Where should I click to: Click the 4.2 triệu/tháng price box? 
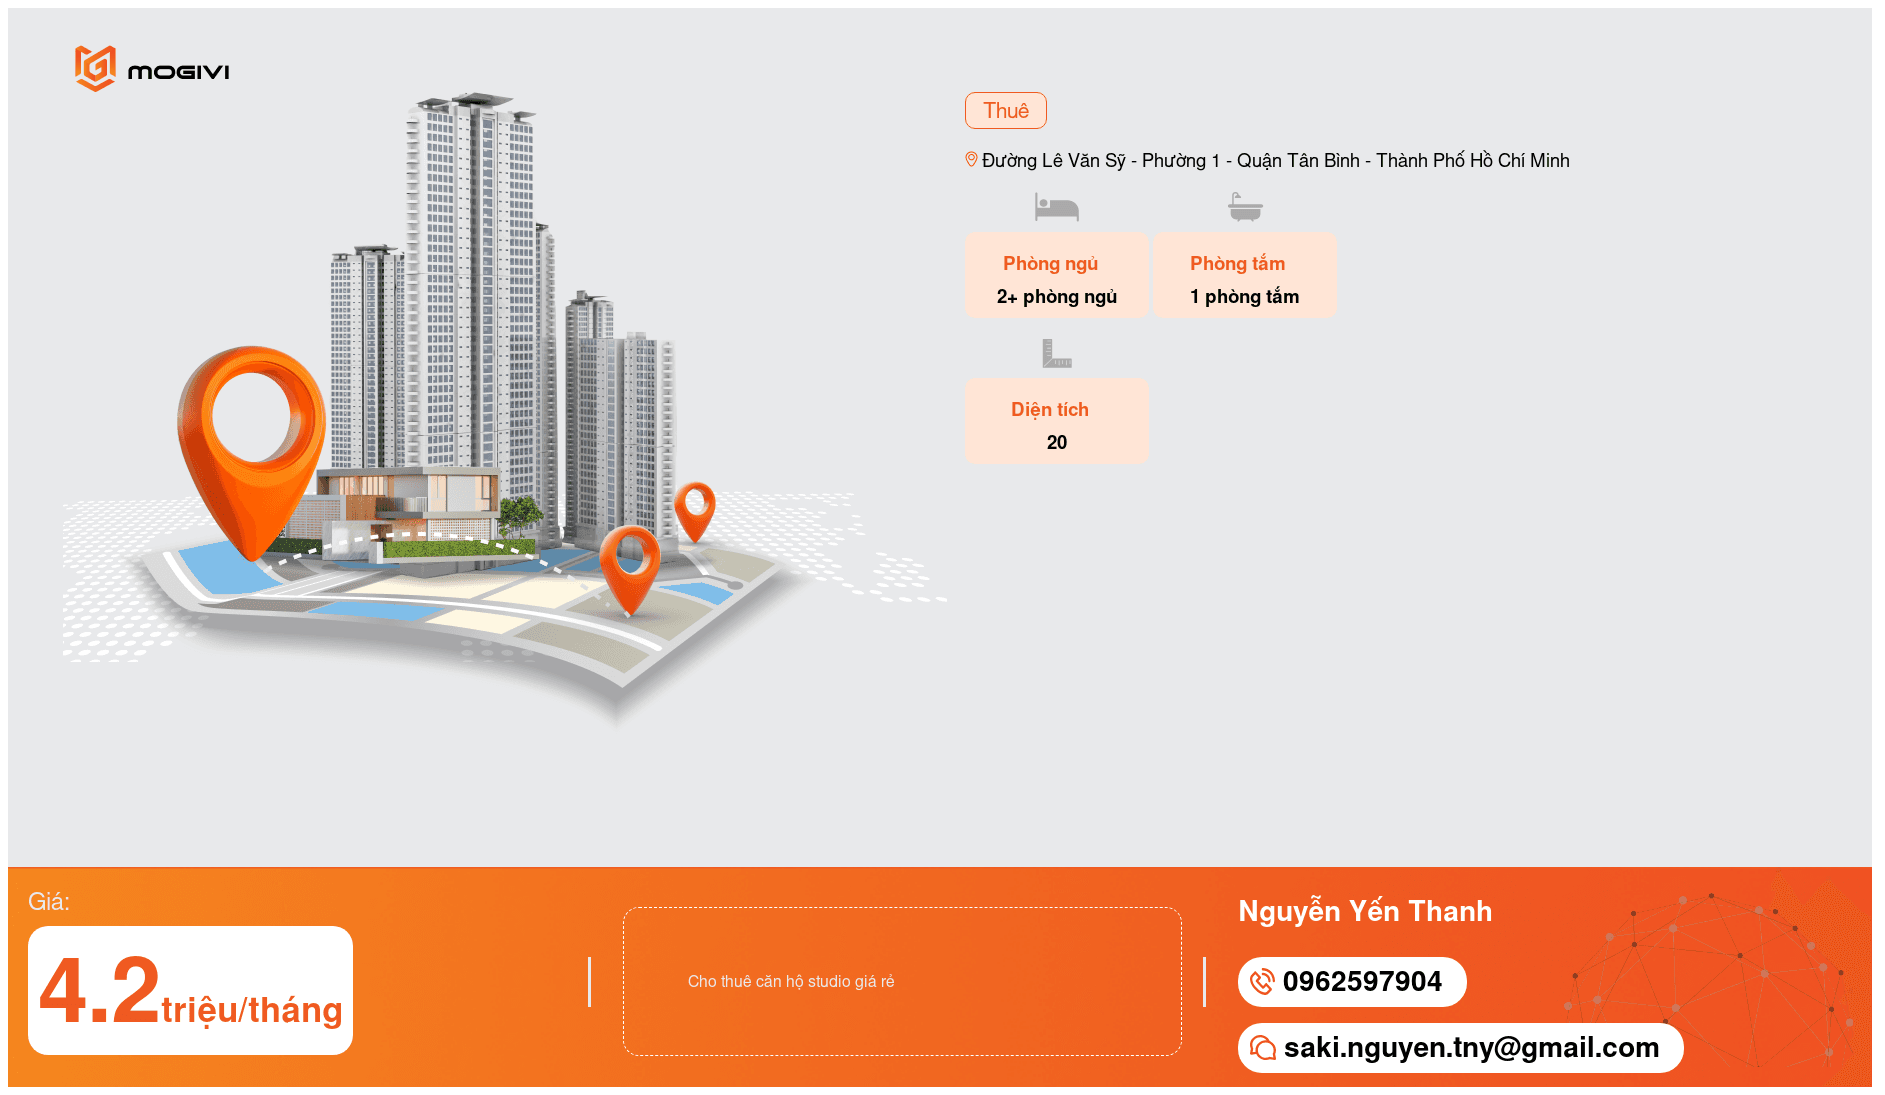click(x=190, y=990)
